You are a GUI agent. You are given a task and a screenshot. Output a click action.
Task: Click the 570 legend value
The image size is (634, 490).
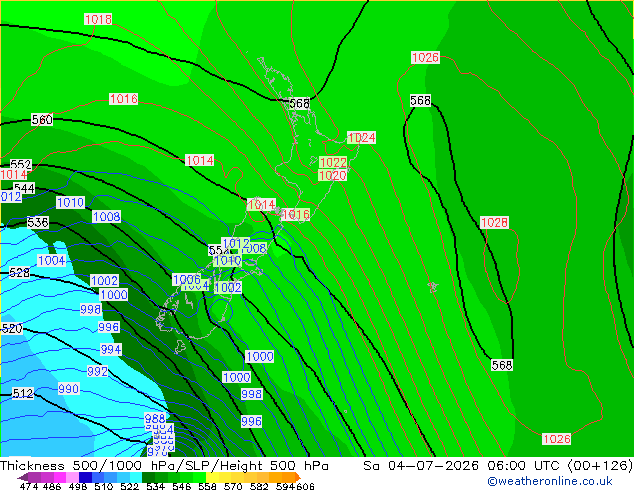[233, 486]
